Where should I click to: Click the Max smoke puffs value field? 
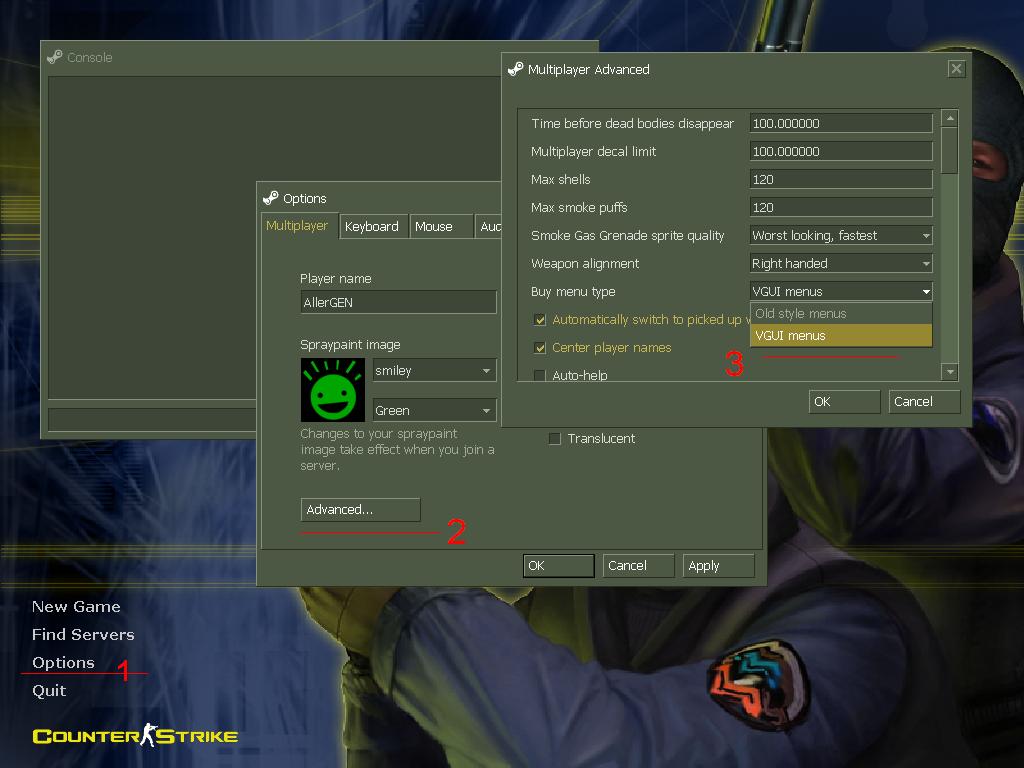tap(841, 208)
